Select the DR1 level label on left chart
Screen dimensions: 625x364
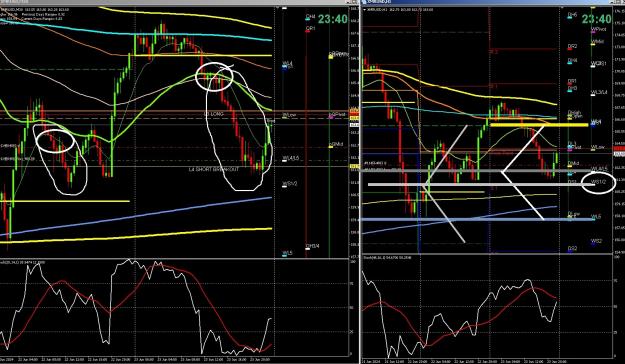click(x=311, y=29)
